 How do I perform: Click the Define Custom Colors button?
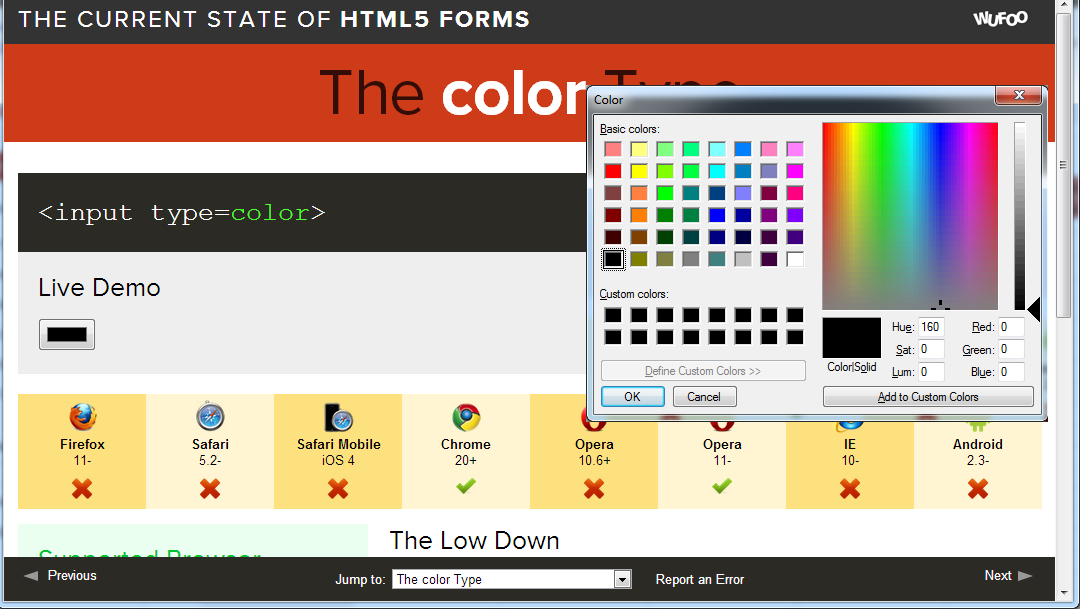click(703, 371)
